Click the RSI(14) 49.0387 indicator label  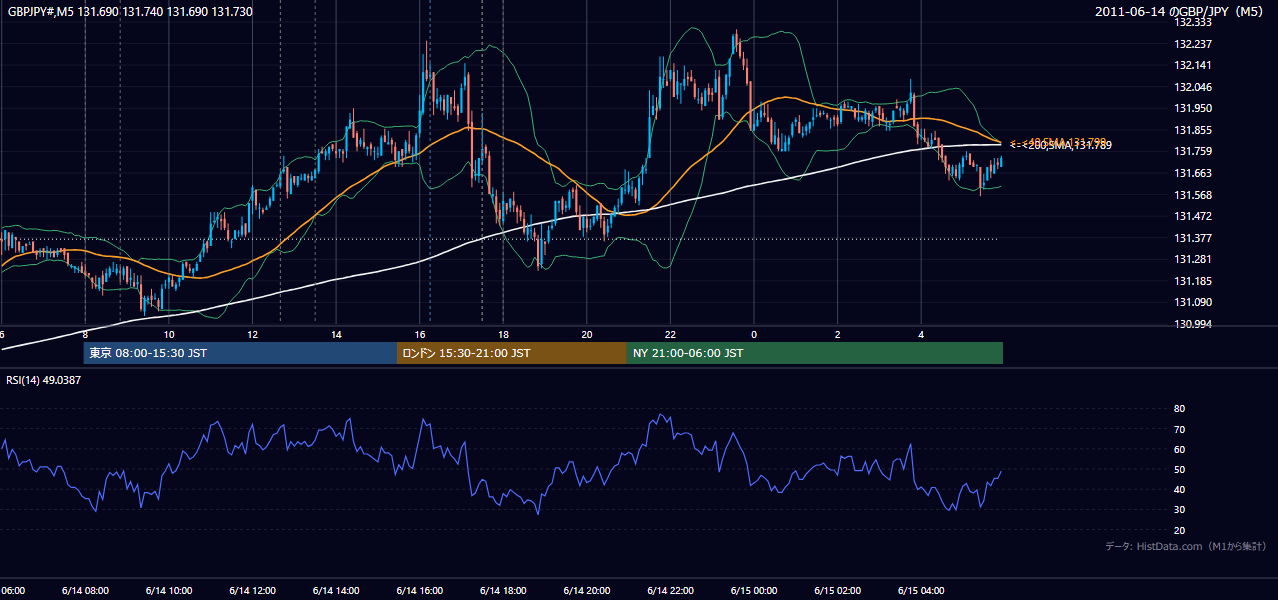[x=44, y=380]
